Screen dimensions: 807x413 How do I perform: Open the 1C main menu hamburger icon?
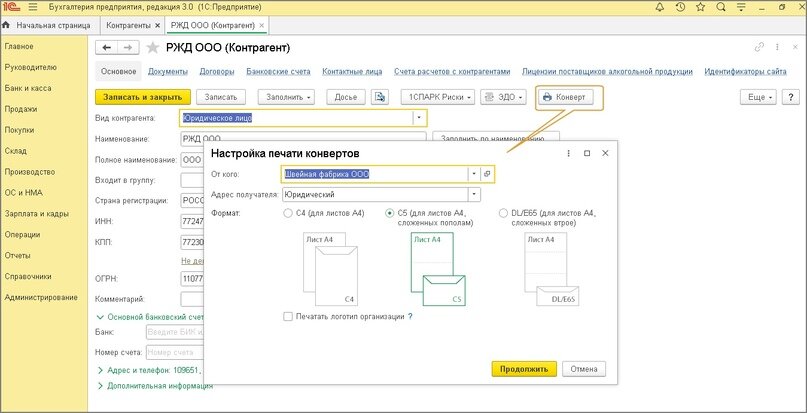(32, 8)
